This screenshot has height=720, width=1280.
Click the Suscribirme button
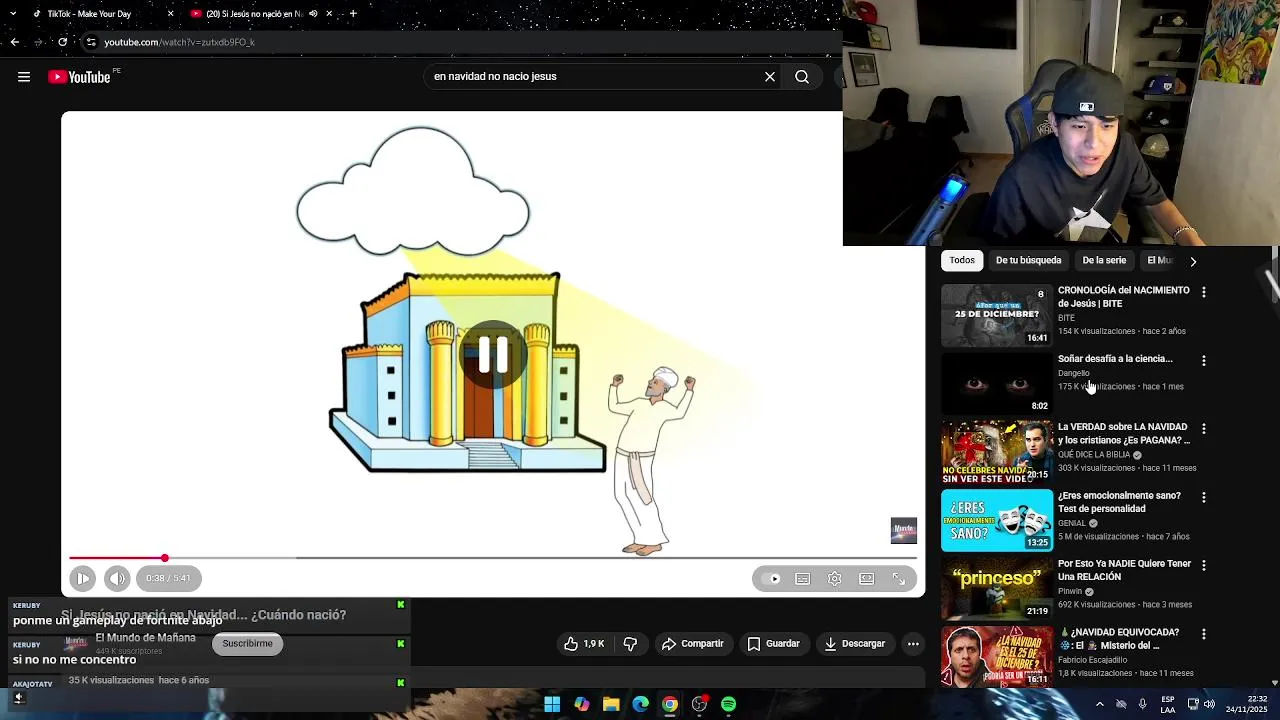point(248,644)
